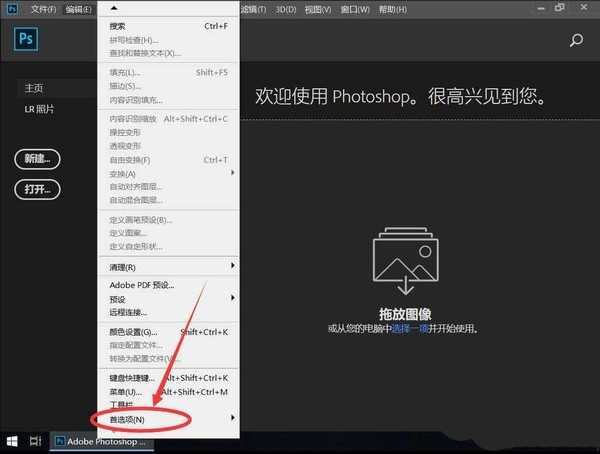Open 颜色设置(G)... from the menu
This screenshot has height=454, width=600.
[x=133, y=332]
